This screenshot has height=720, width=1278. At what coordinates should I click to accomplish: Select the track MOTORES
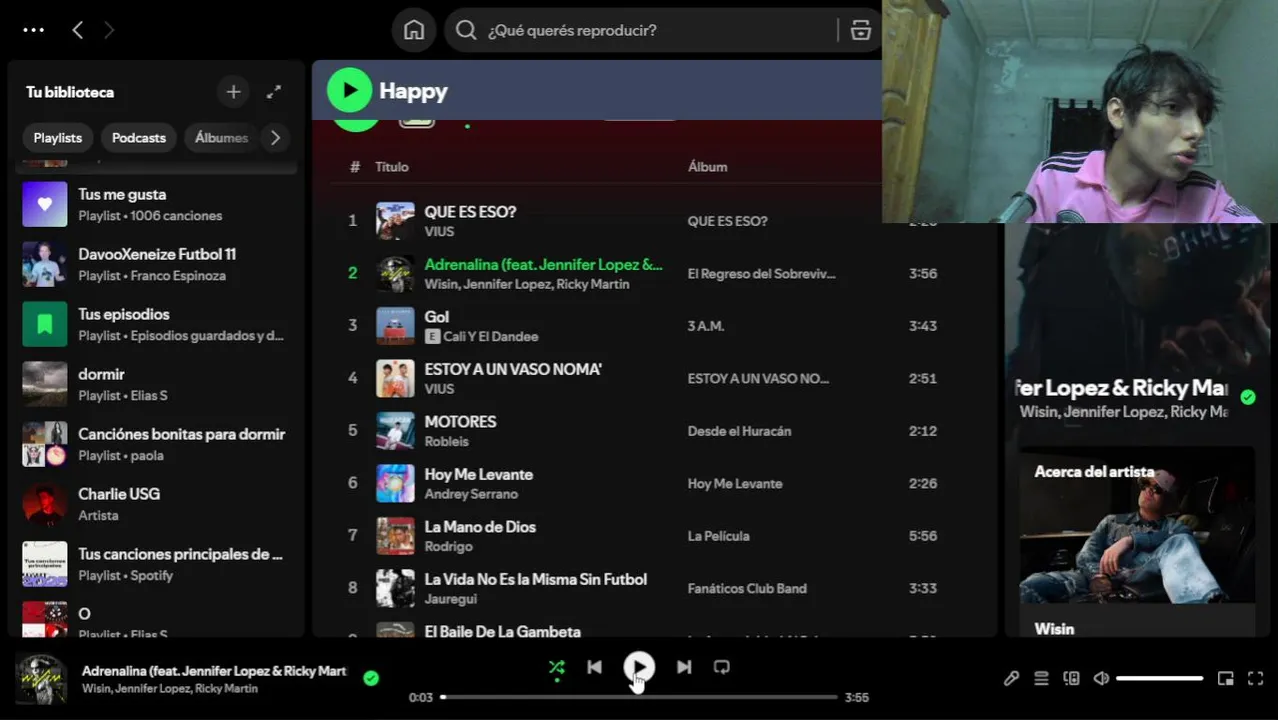460,422
